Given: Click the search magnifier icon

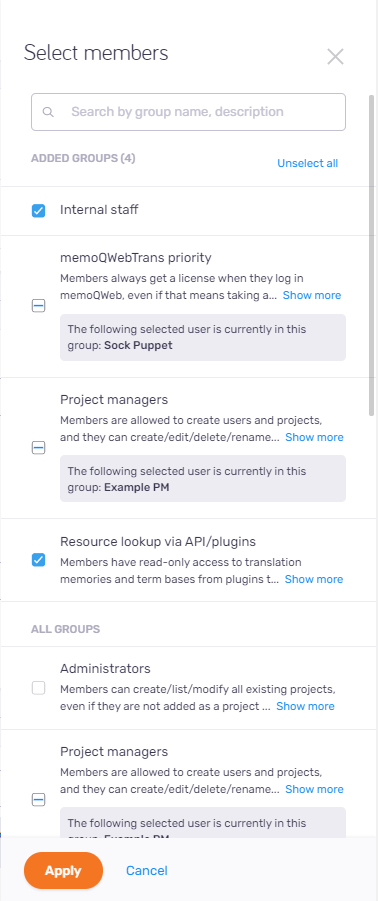Looking at the screenshot, I should [x=48, y=112].
